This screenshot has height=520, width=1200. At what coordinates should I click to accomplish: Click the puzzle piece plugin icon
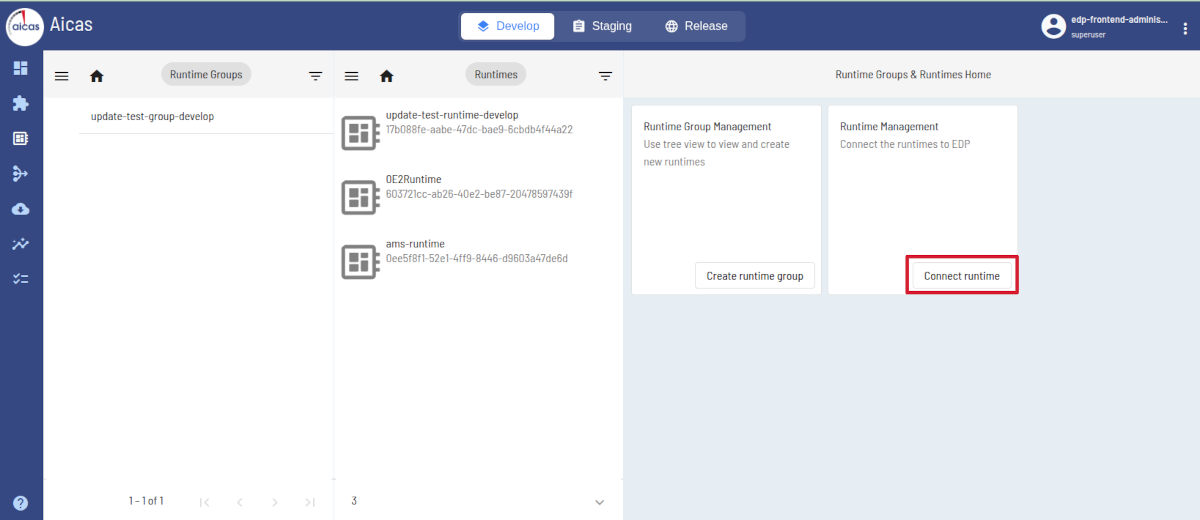pos(20,103)
